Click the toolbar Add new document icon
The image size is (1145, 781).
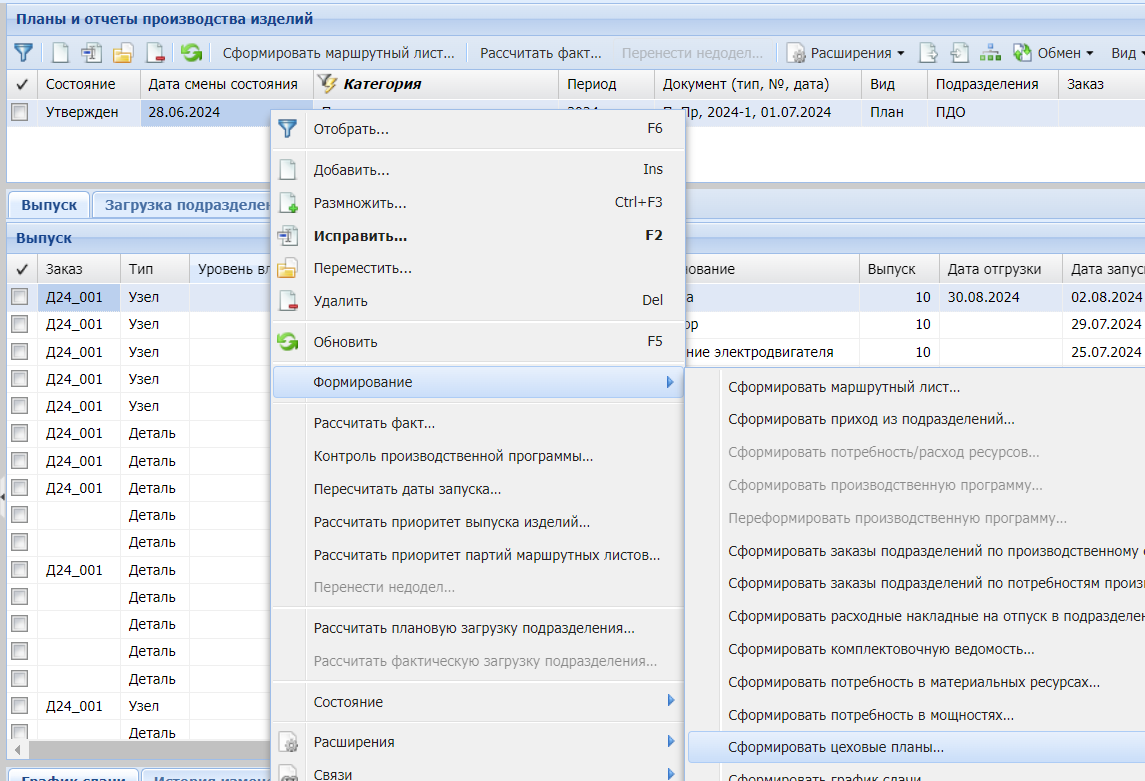(61, 53)
